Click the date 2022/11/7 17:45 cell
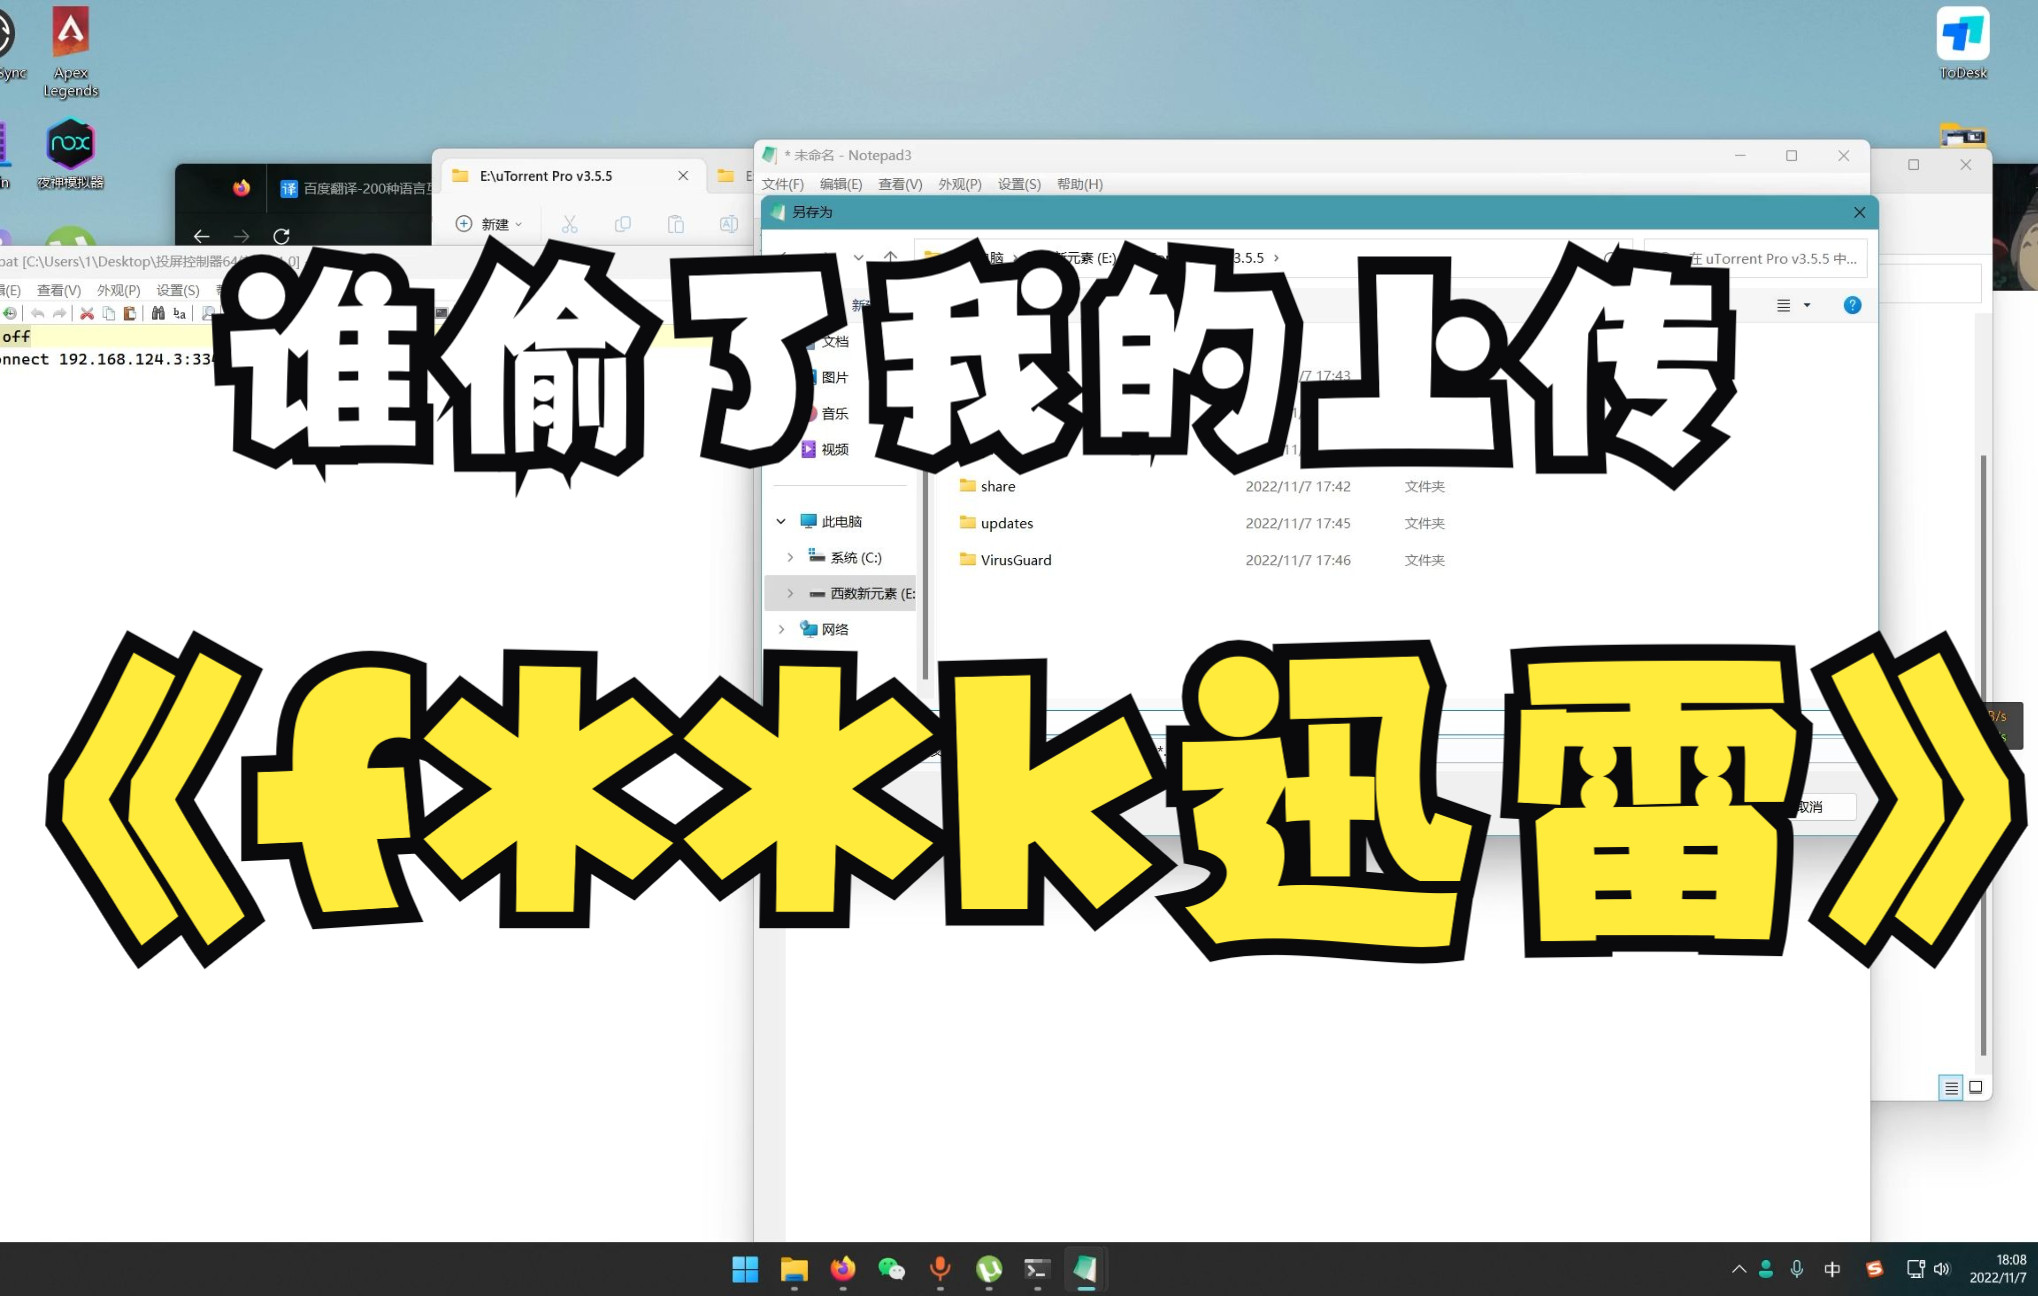This screenshot has height=1296, width=2038. pyautogui.click(x=1298, y=523)
